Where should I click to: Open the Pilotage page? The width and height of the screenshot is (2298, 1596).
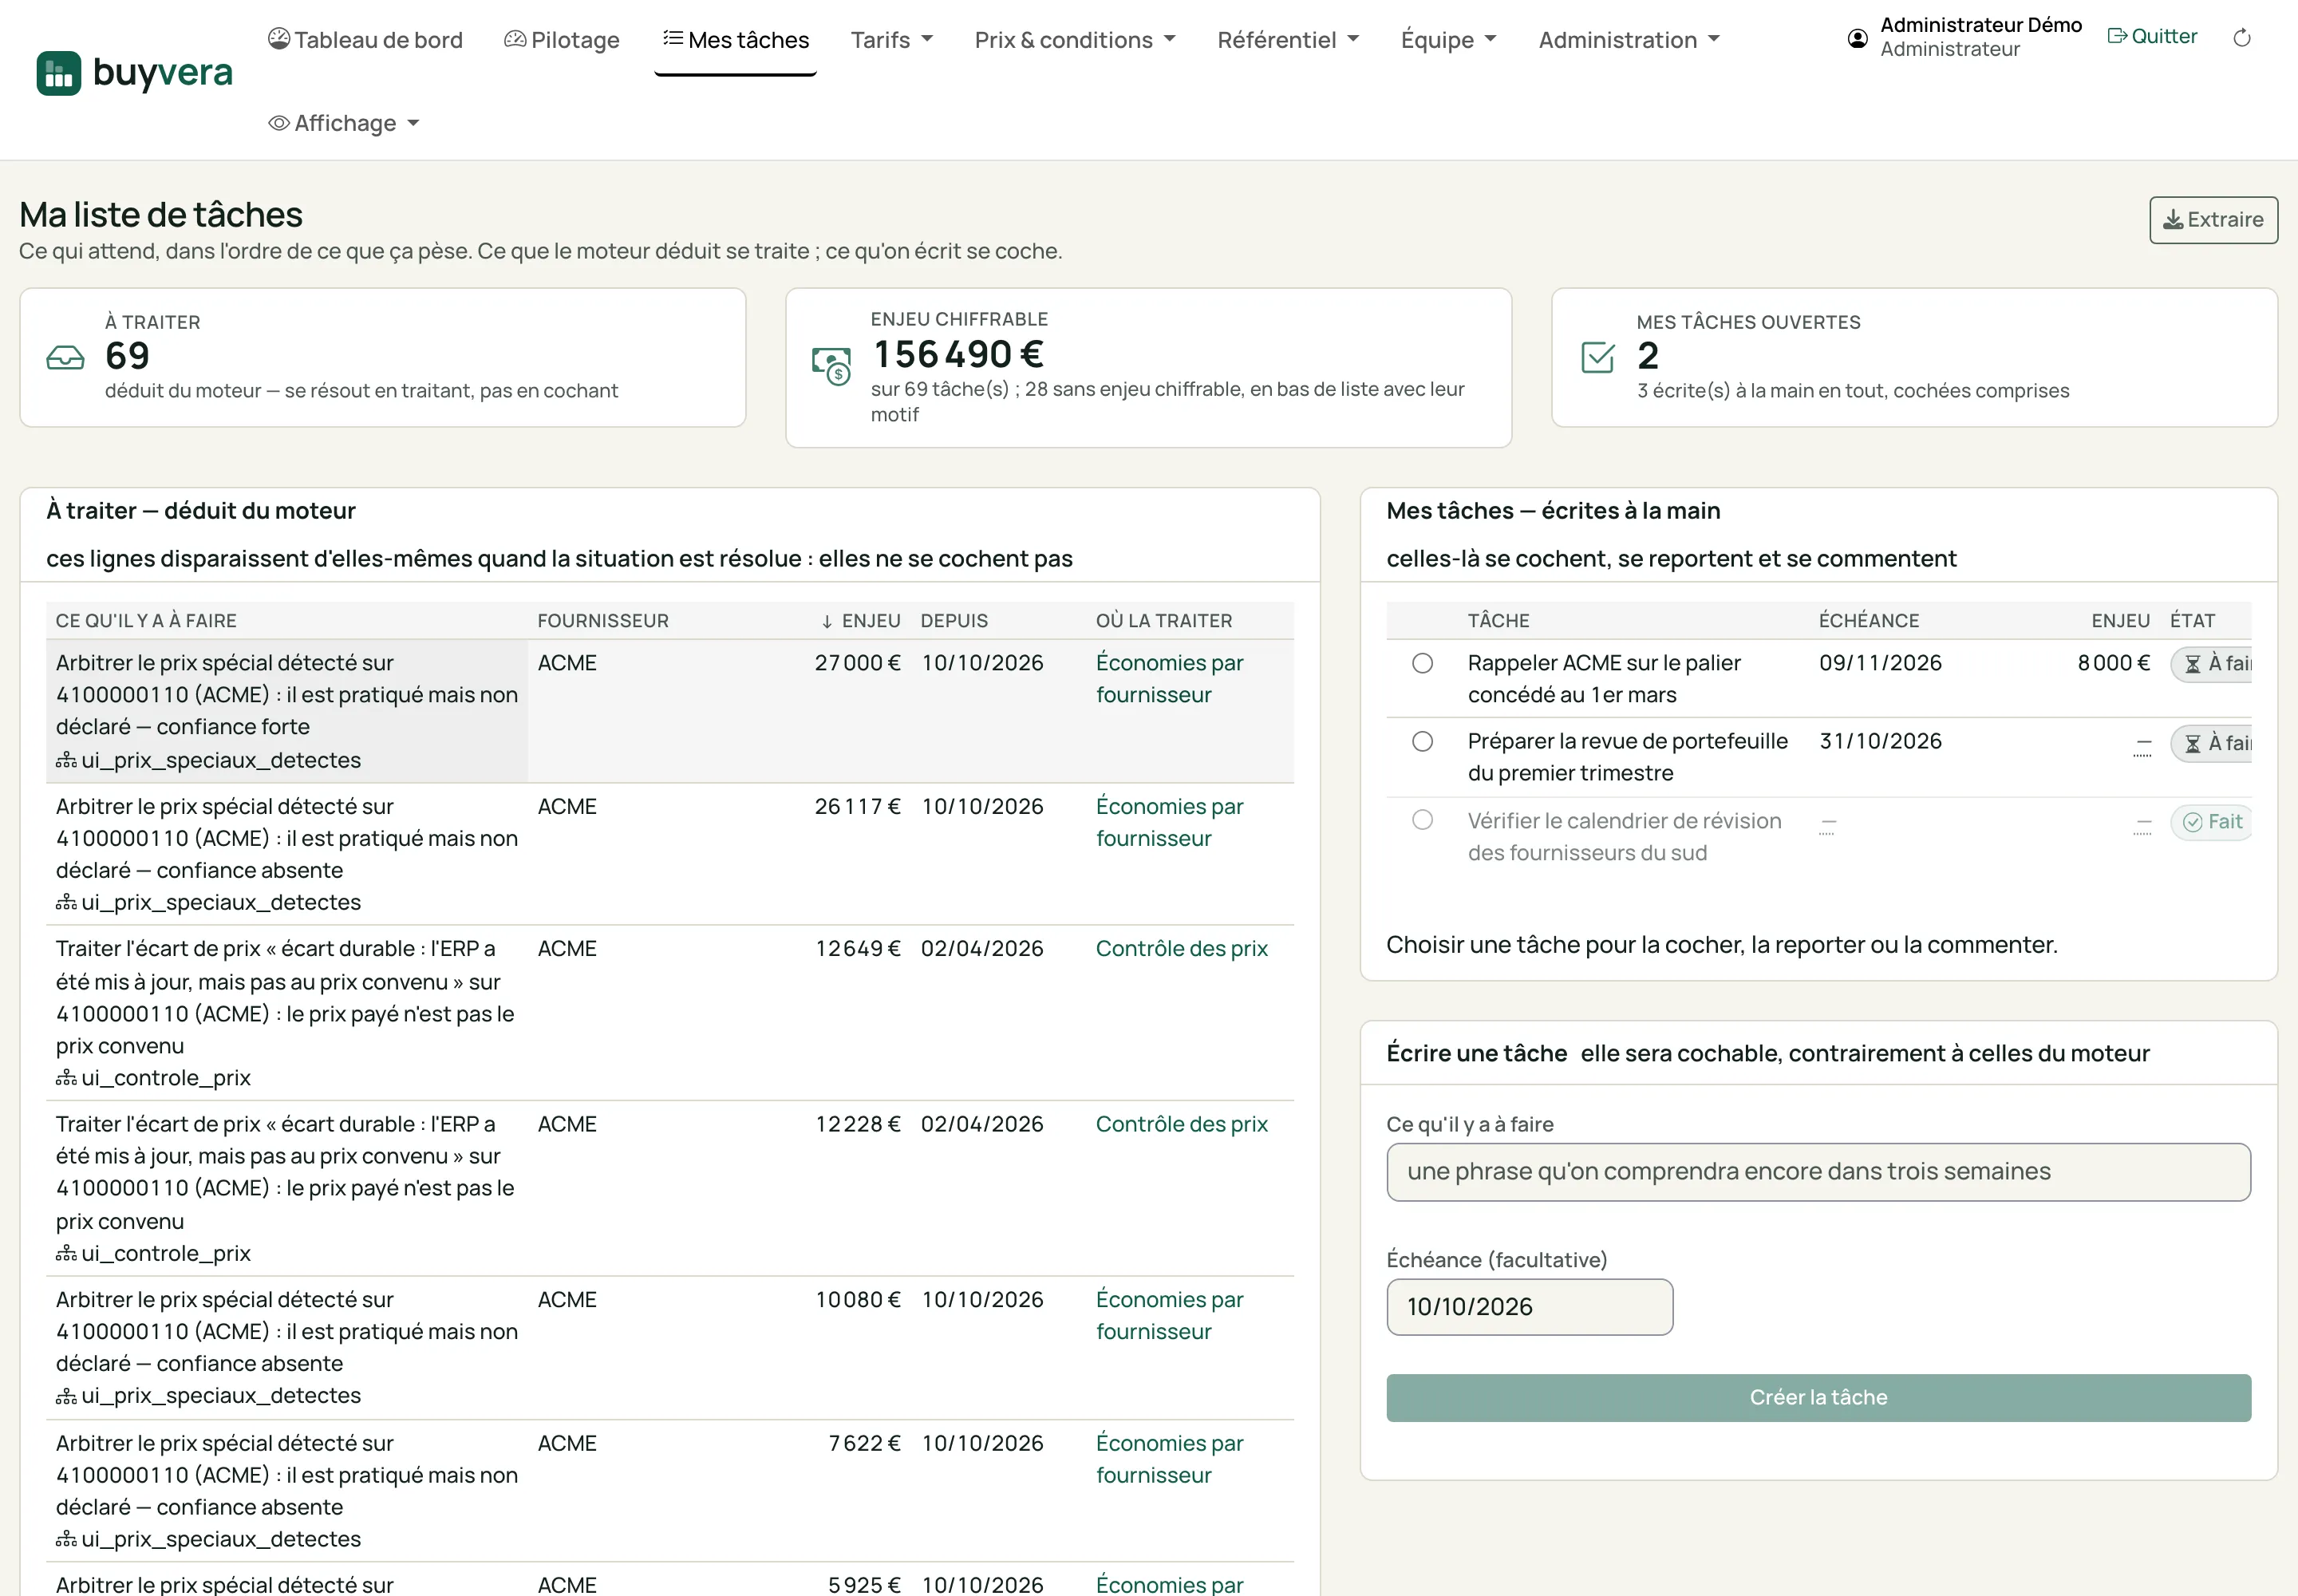(562, 40)
